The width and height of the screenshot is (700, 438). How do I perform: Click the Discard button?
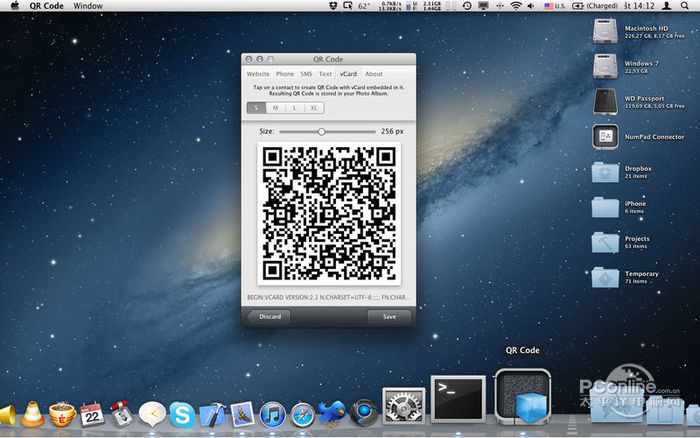(x=269, y=317)
